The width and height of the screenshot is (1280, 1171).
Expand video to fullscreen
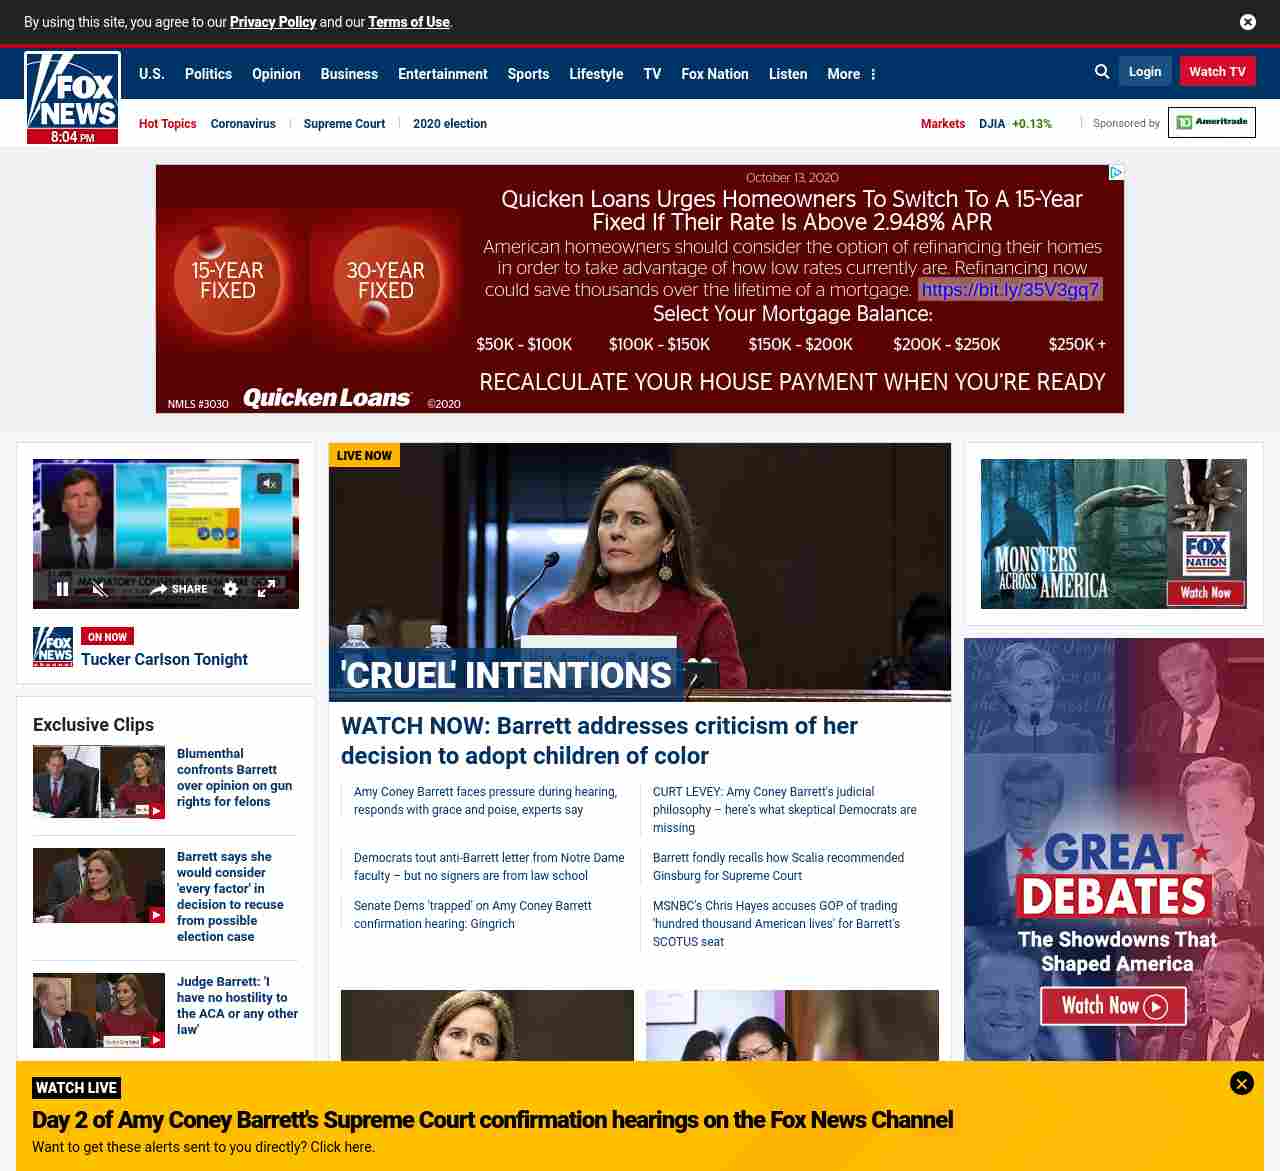(266, 589)
